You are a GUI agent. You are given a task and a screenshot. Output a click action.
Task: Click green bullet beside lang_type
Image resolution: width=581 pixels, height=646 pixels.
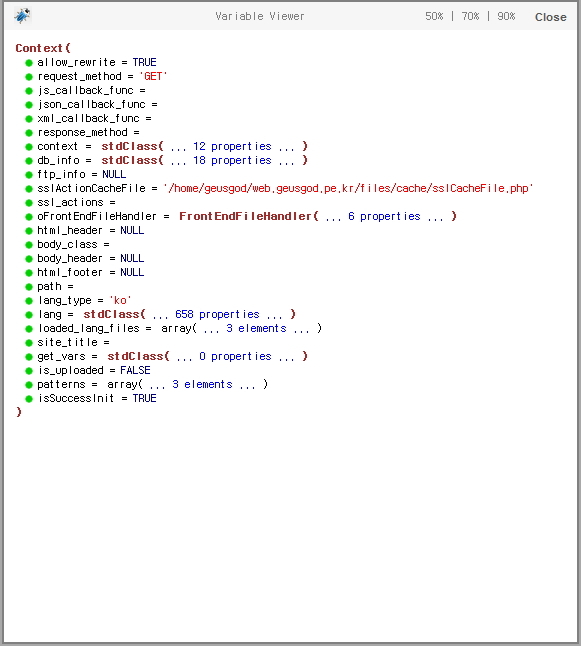point(29,301)
